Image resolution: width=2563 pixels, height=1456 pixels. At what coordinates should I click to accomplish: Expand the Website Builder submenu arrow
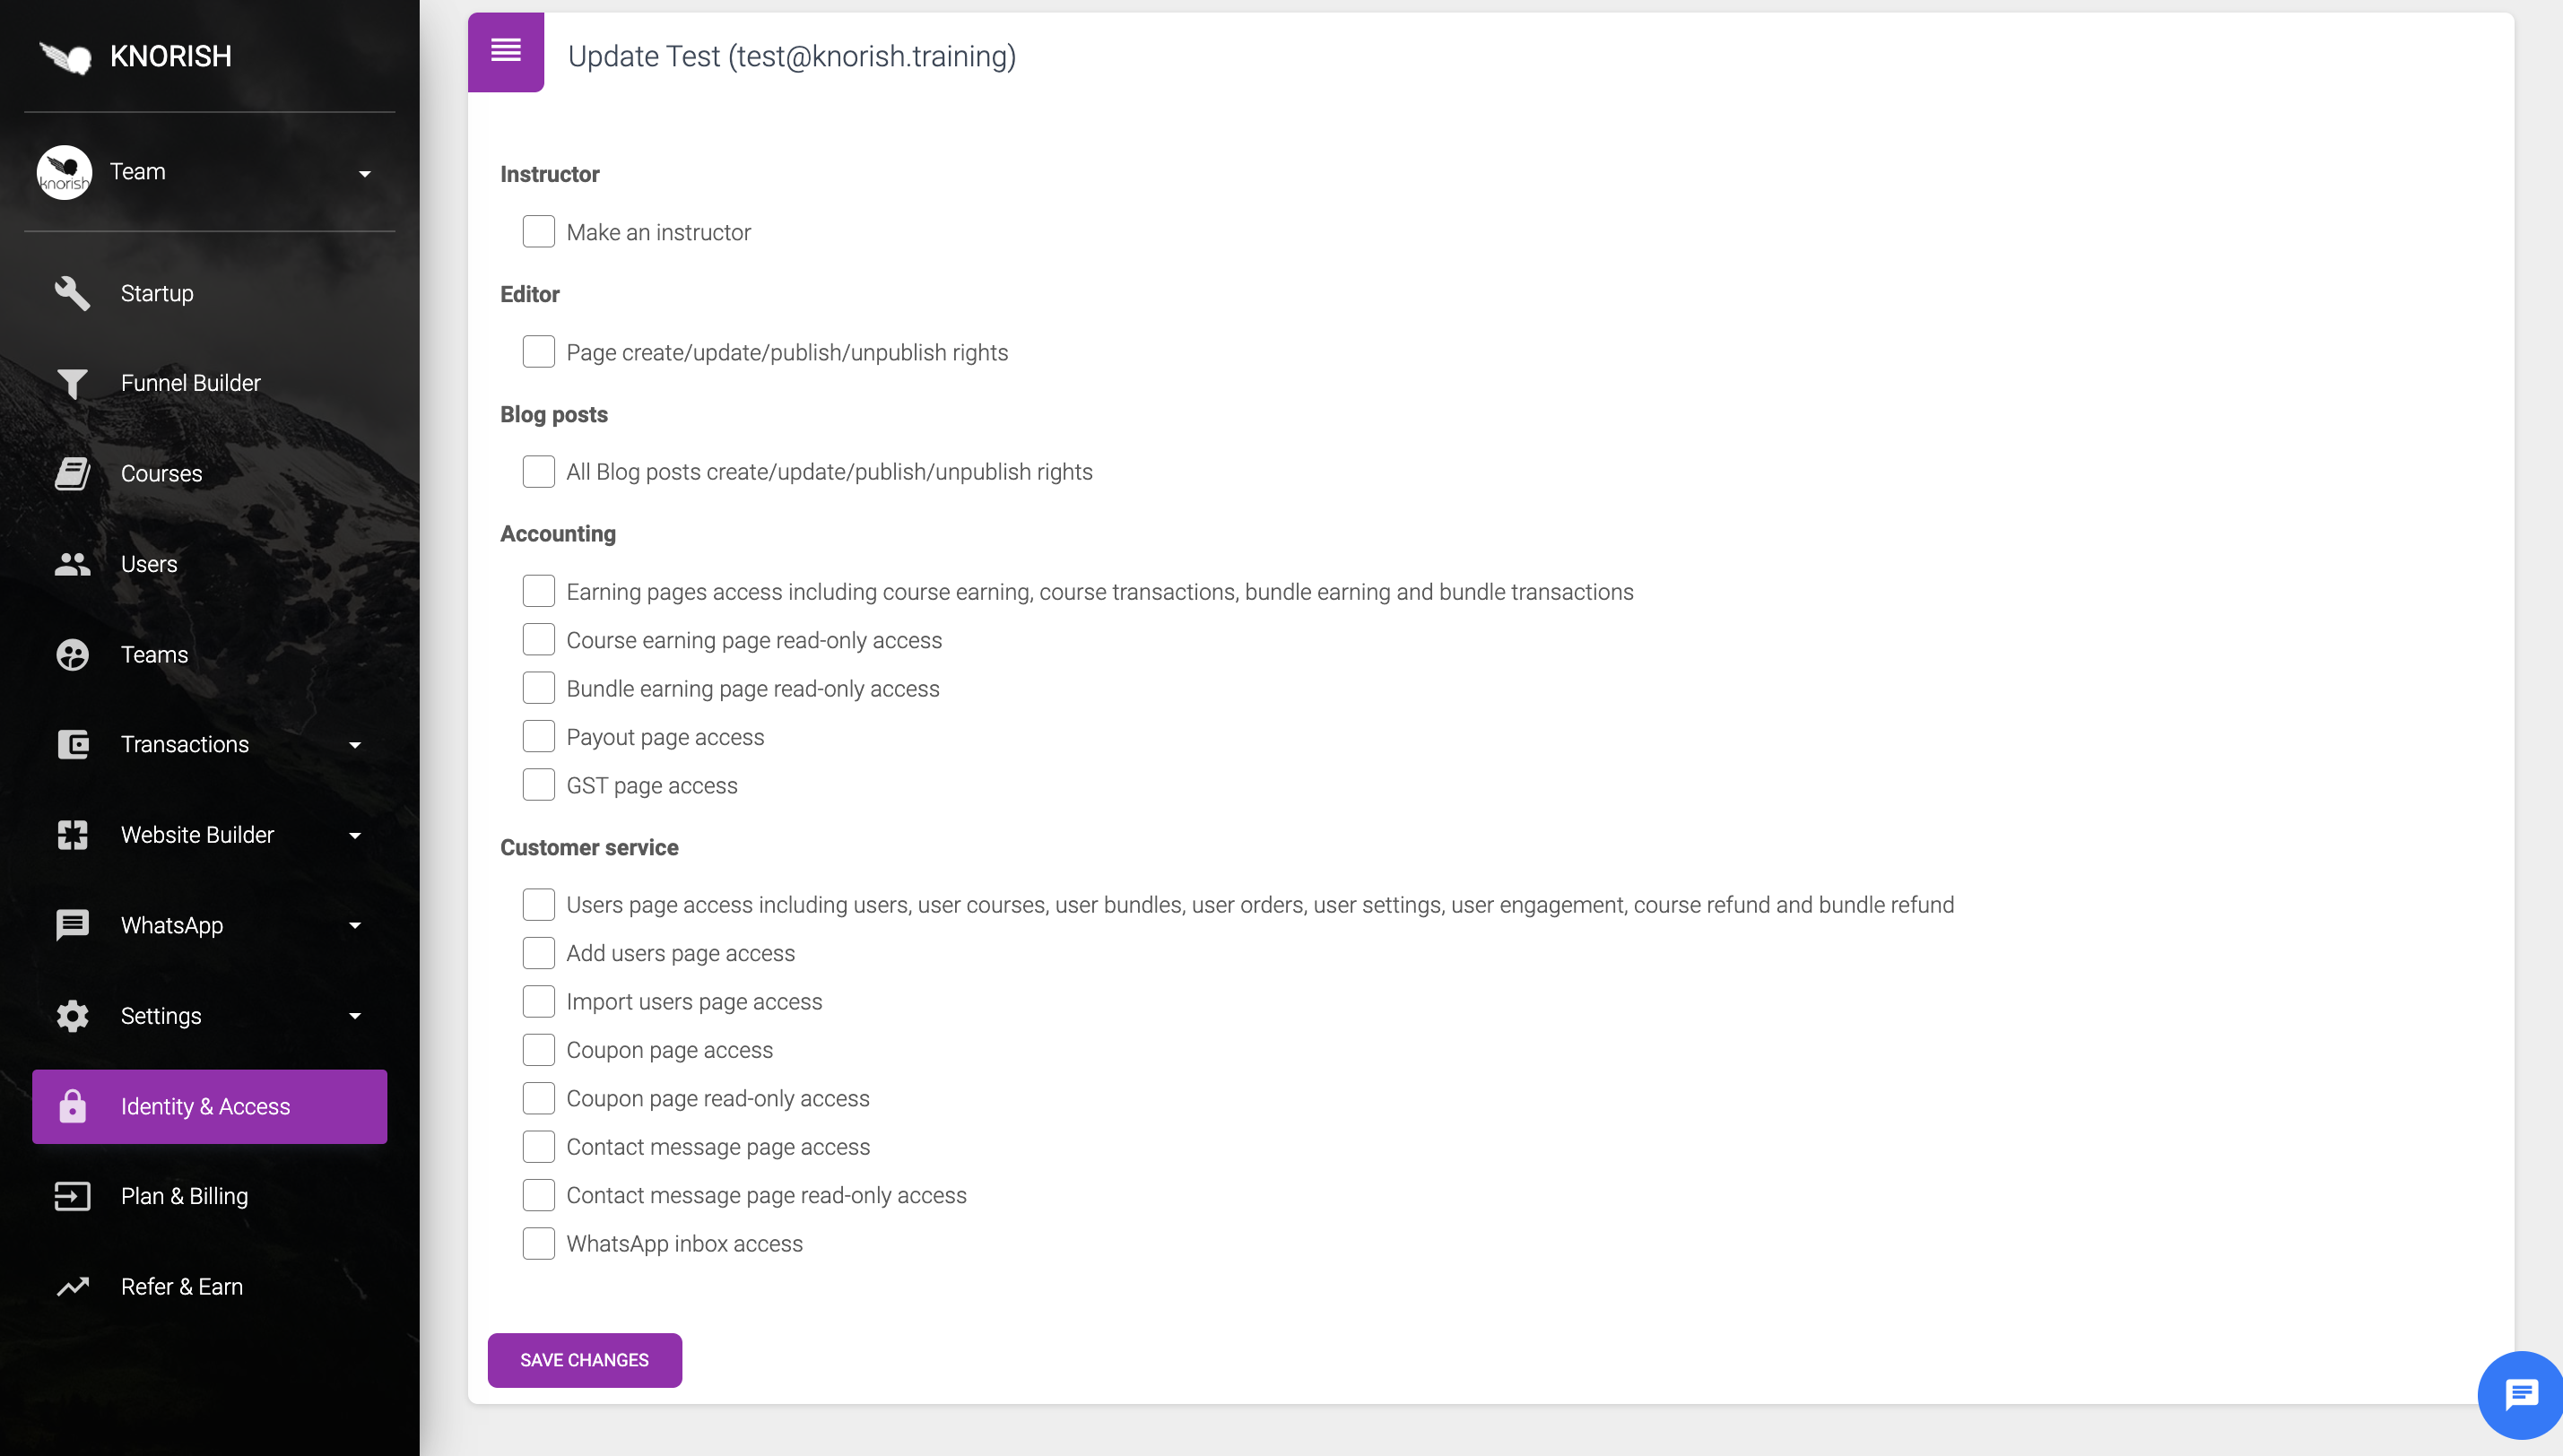coord(355,835)
